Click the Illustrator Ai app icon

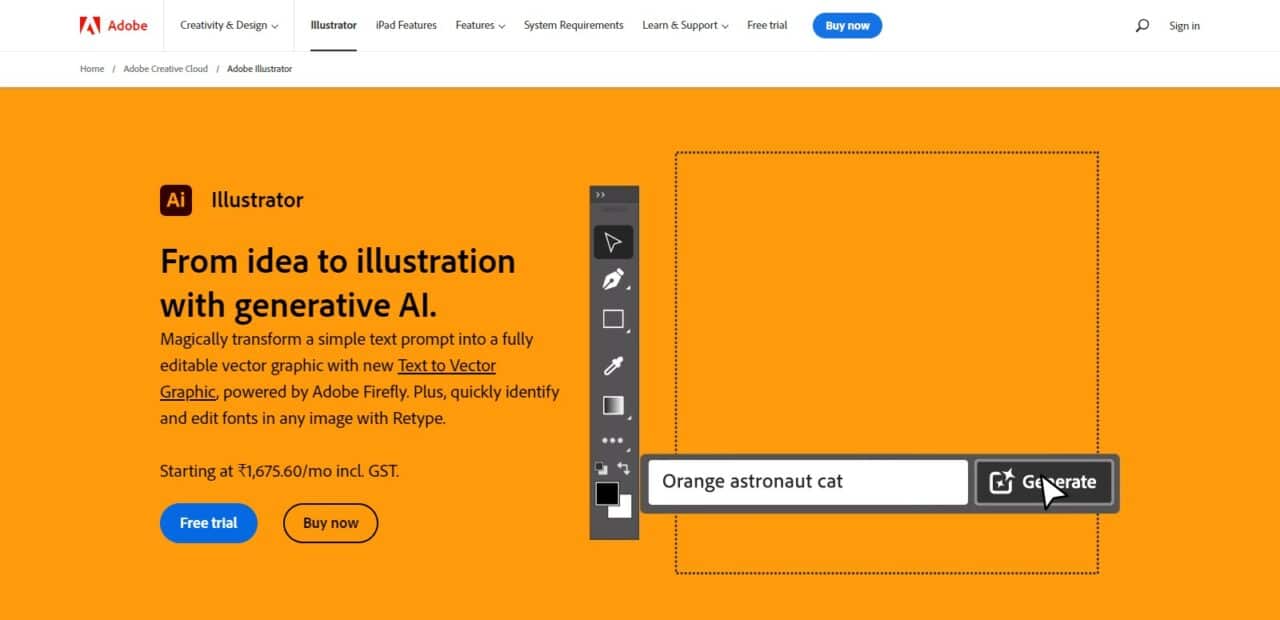coord(176,200)
